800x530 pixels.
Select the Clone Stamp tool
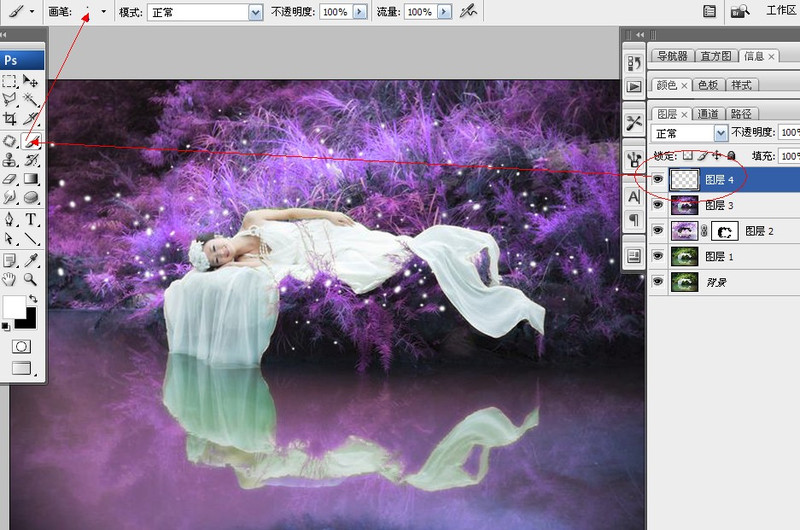pos(10,160)
